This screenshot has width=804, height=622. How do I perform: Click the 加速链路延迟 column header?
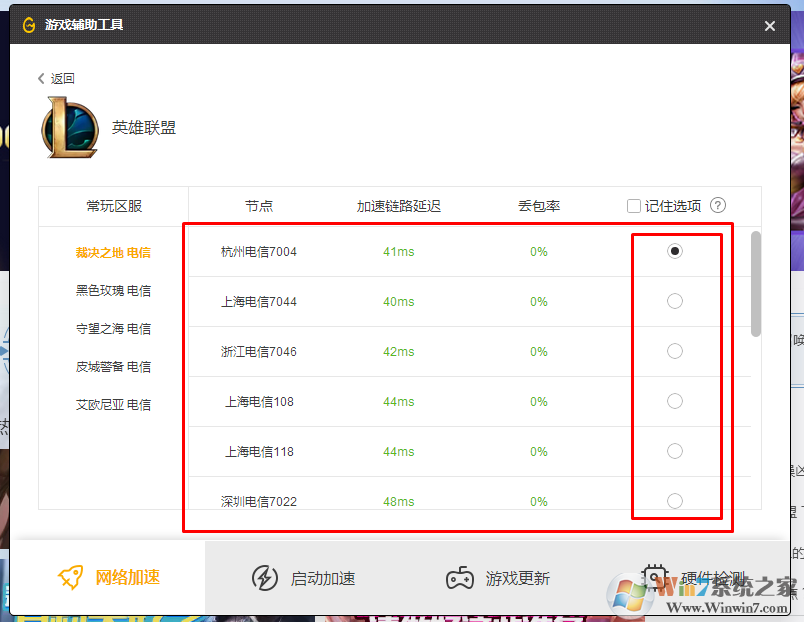click(x=399, y=206)
